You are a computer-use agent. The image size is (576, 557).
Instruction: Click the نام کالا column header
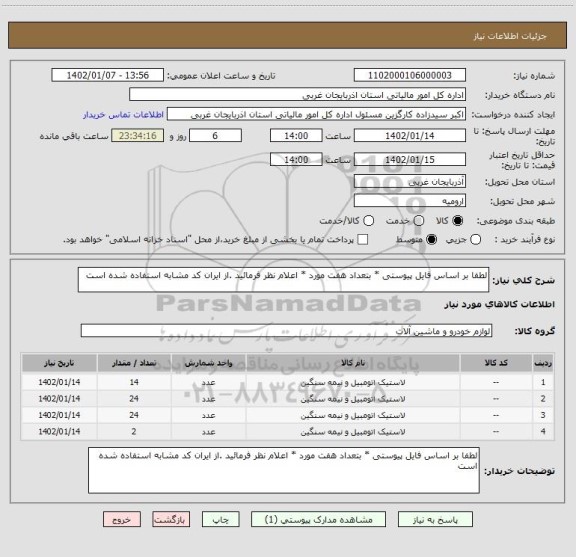click(x=353, y=363)
